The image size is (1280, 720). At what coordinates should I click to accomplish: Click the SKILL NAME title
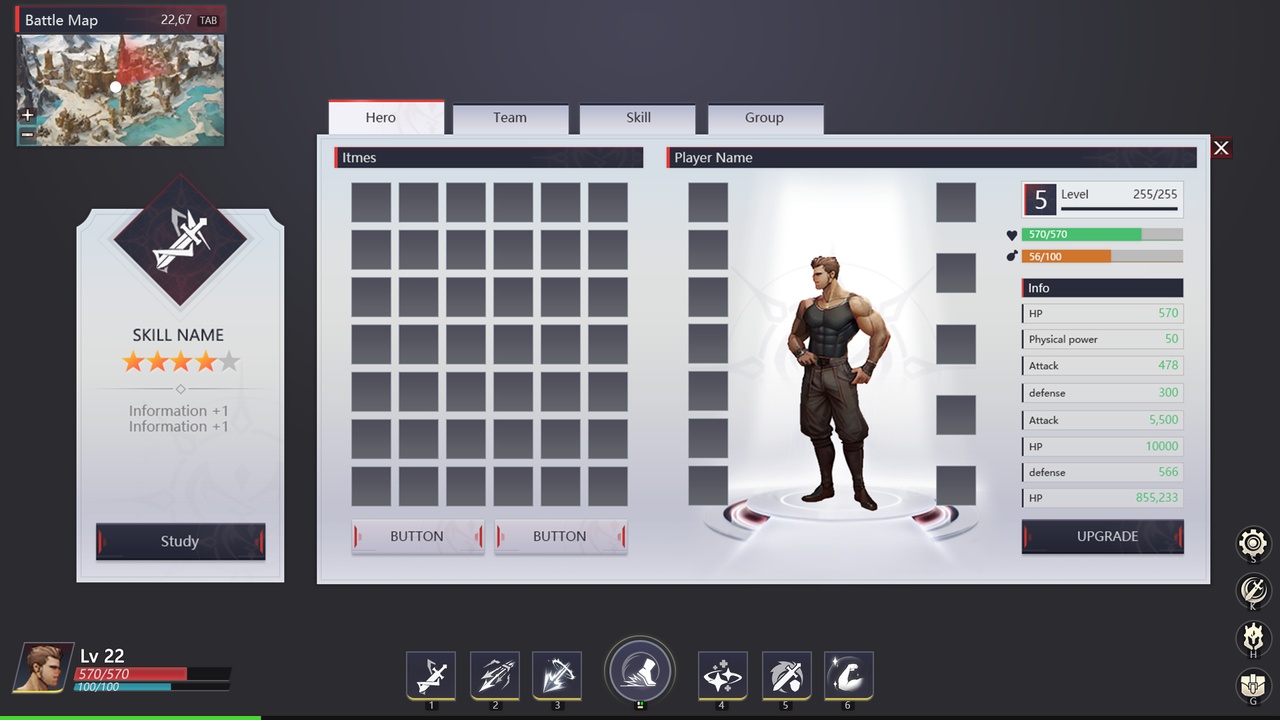tap(178, 335)
